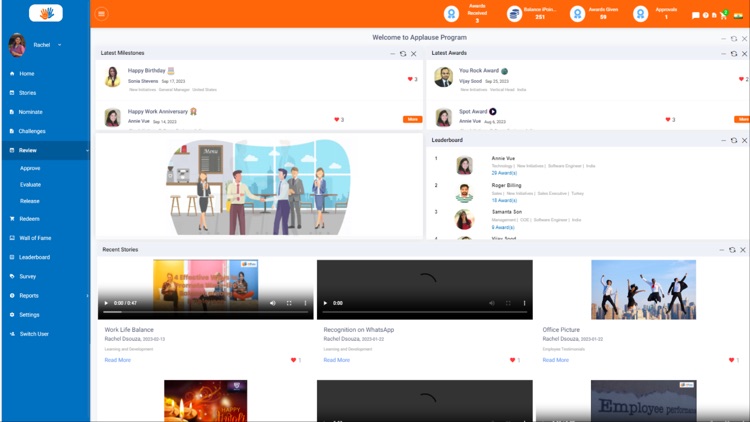Open Wall of Fame in the sidebar
The height and width of the screenshot is (422, 750).
(x=35, y=238)
